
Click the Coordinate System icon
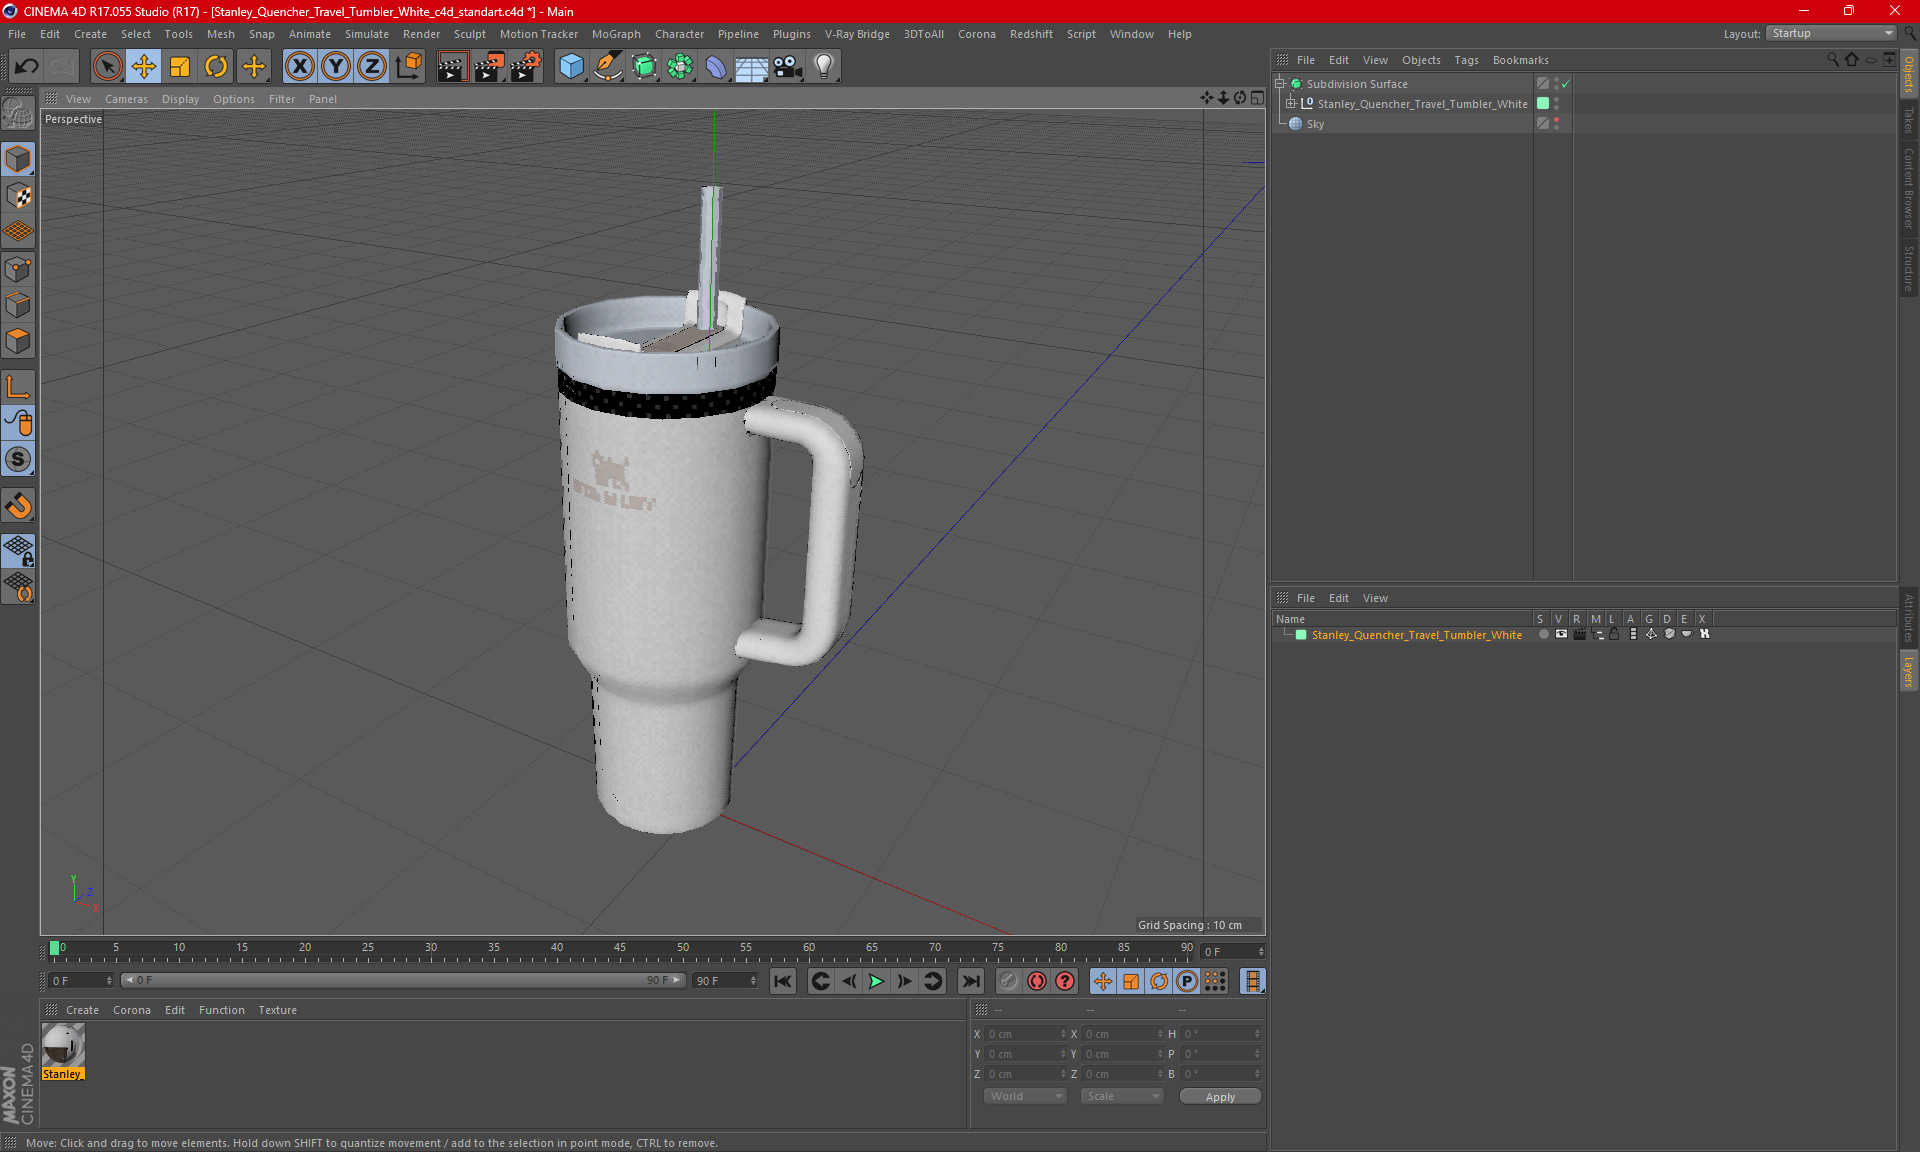[x=408, y=67]
